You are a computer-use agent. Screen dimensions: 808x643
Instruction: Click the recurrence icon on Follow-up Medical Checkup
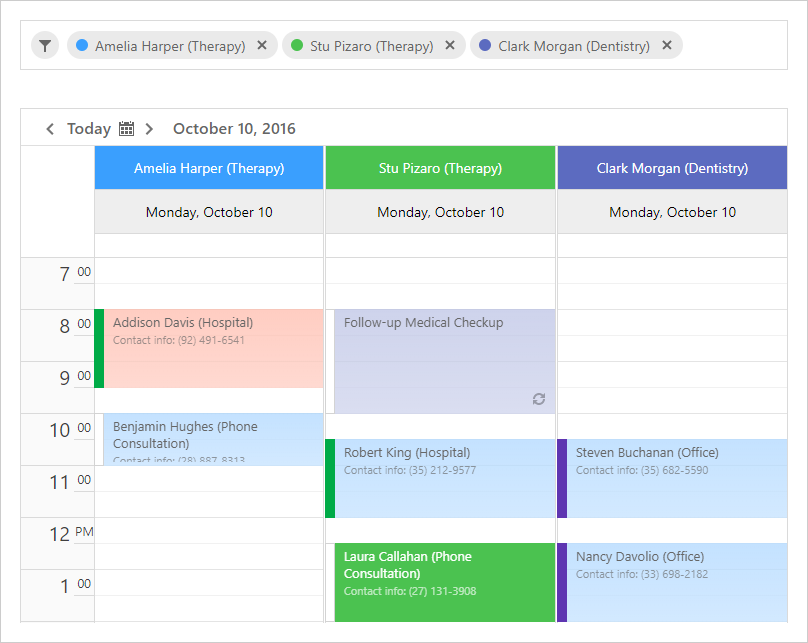pyautogui.click(x=539, y=399)
